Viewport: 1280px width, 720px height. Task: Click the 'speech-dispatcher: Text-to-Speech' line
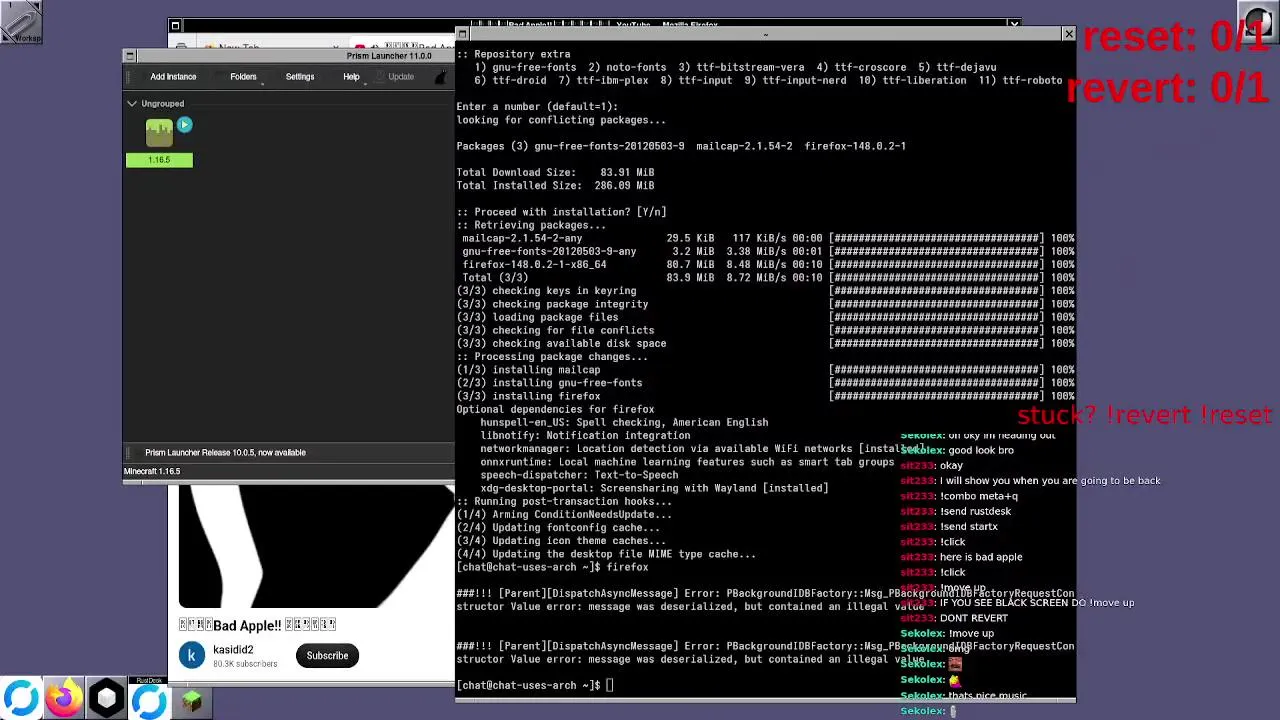[579, 475]
